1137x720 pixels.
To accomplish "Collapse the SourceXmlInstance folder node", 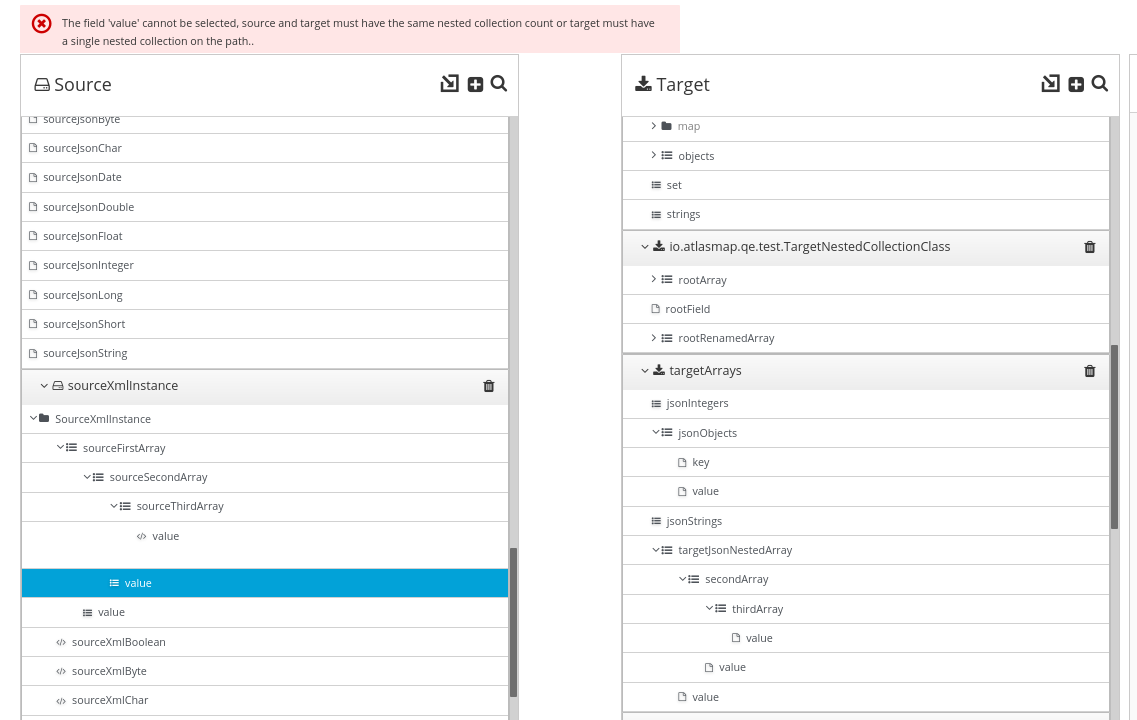I will coord(33,418).
